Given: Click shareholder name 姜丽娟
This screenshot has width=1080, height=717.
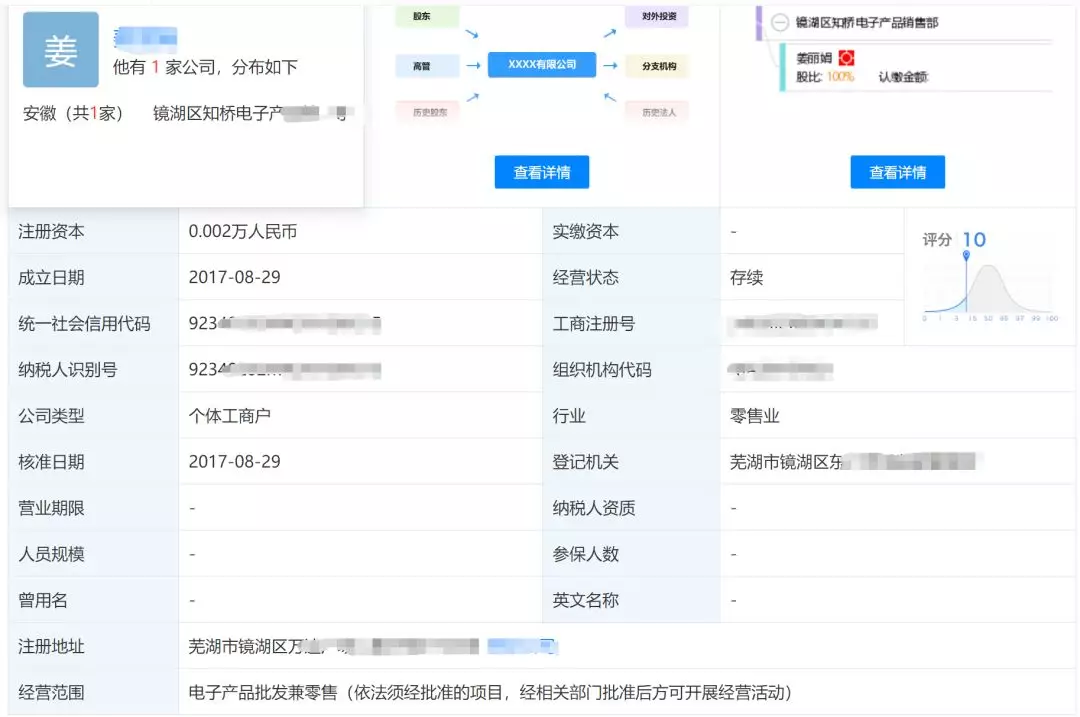Looking at the screenshot, I should pyautogui.click(x=814, y=59).
